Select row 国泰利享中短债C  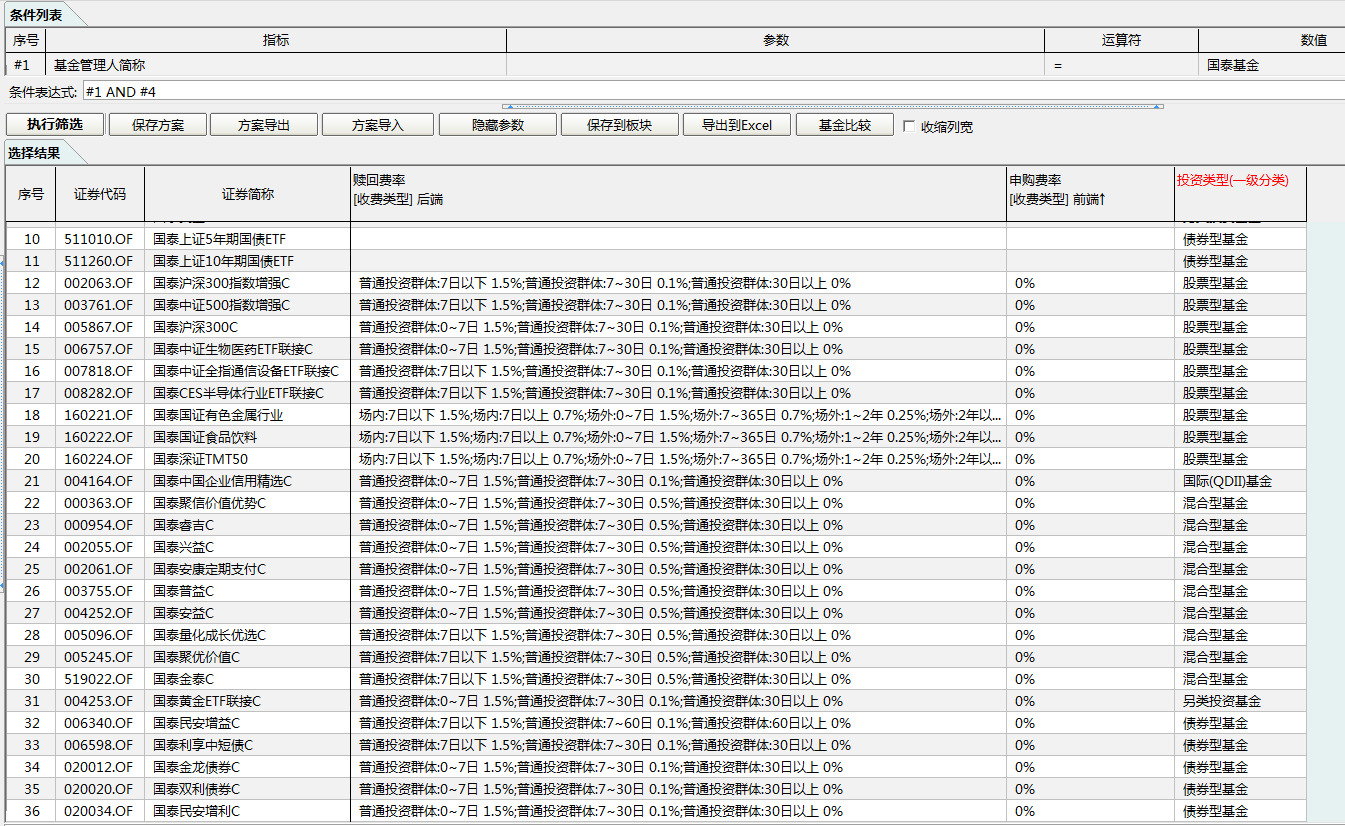(656, 745)
